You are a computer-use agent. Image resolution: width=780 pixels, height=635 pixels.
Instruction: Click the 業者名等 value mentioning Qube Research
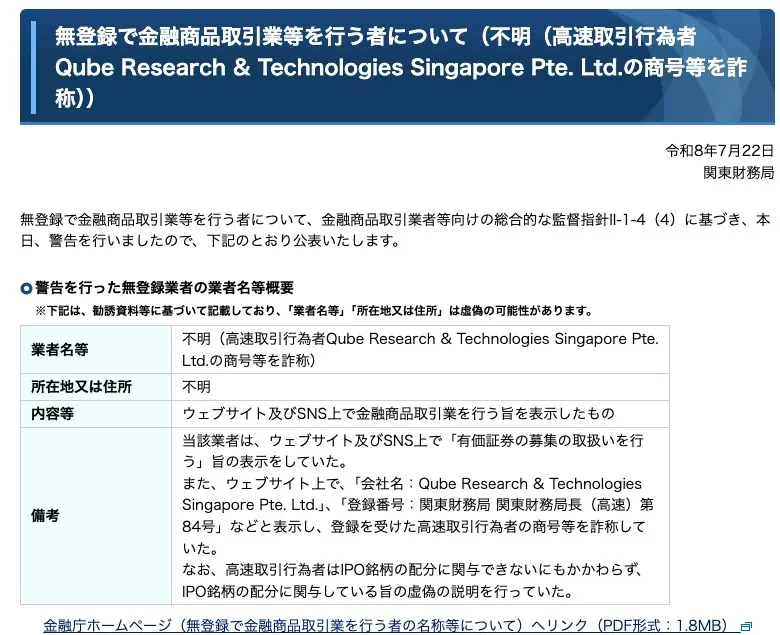[420, 350]
